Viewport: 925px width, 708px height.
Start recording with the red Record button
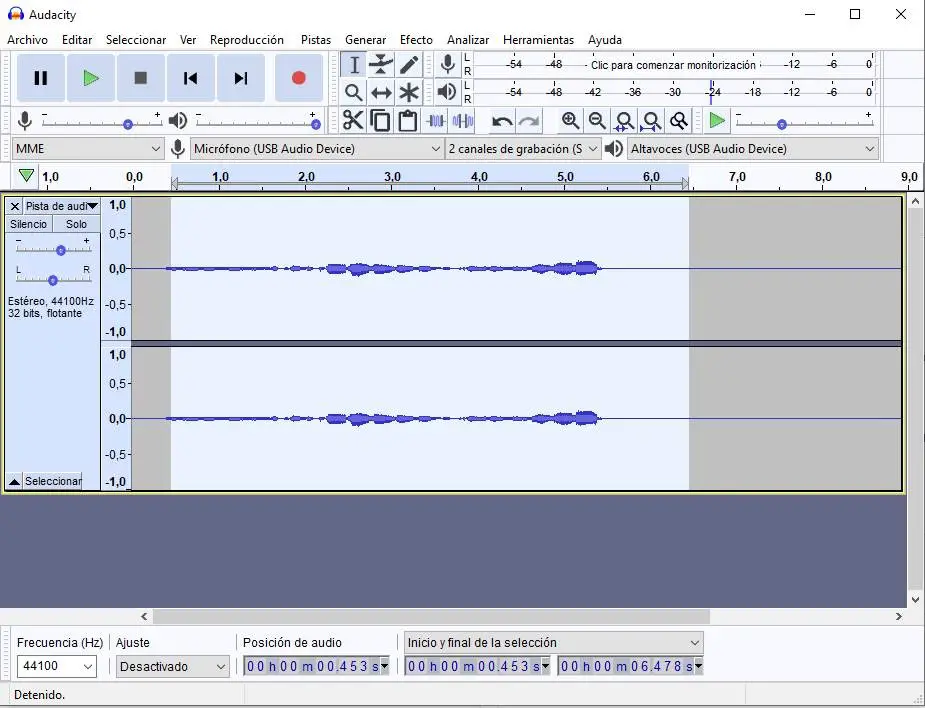[299, 78]
